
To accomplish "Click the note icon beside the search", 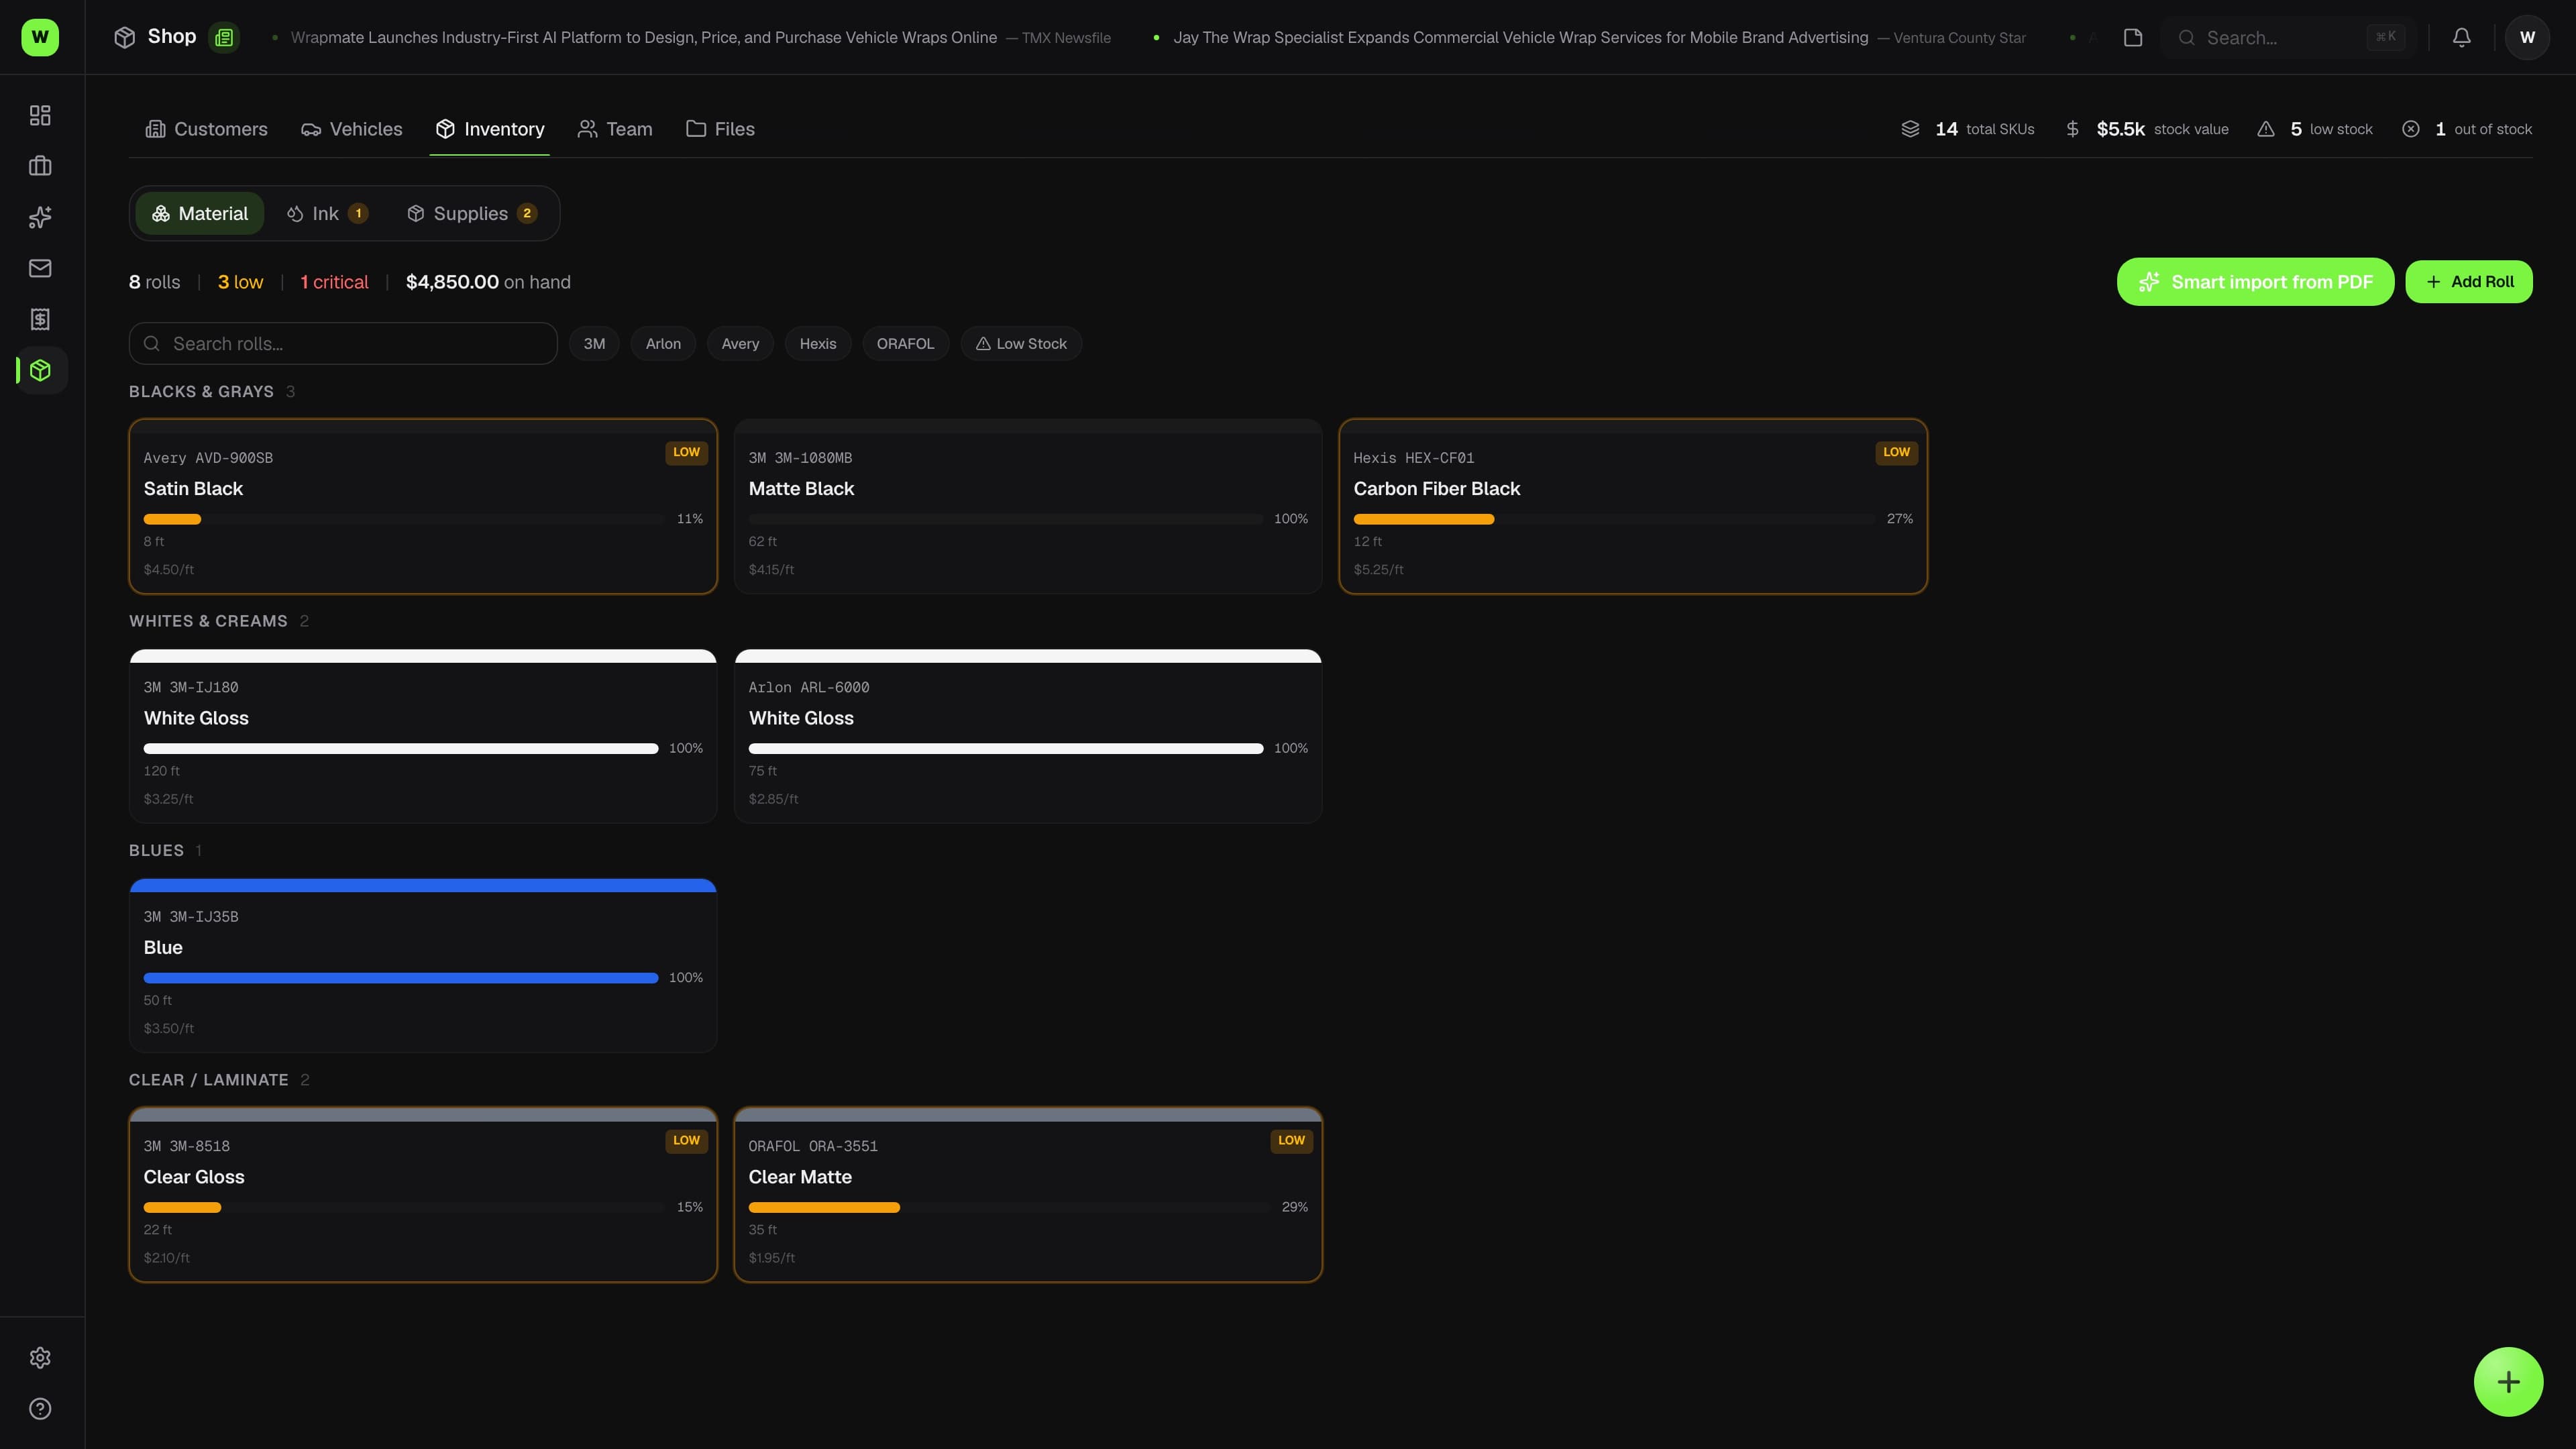I will [x=2133, y=37].
